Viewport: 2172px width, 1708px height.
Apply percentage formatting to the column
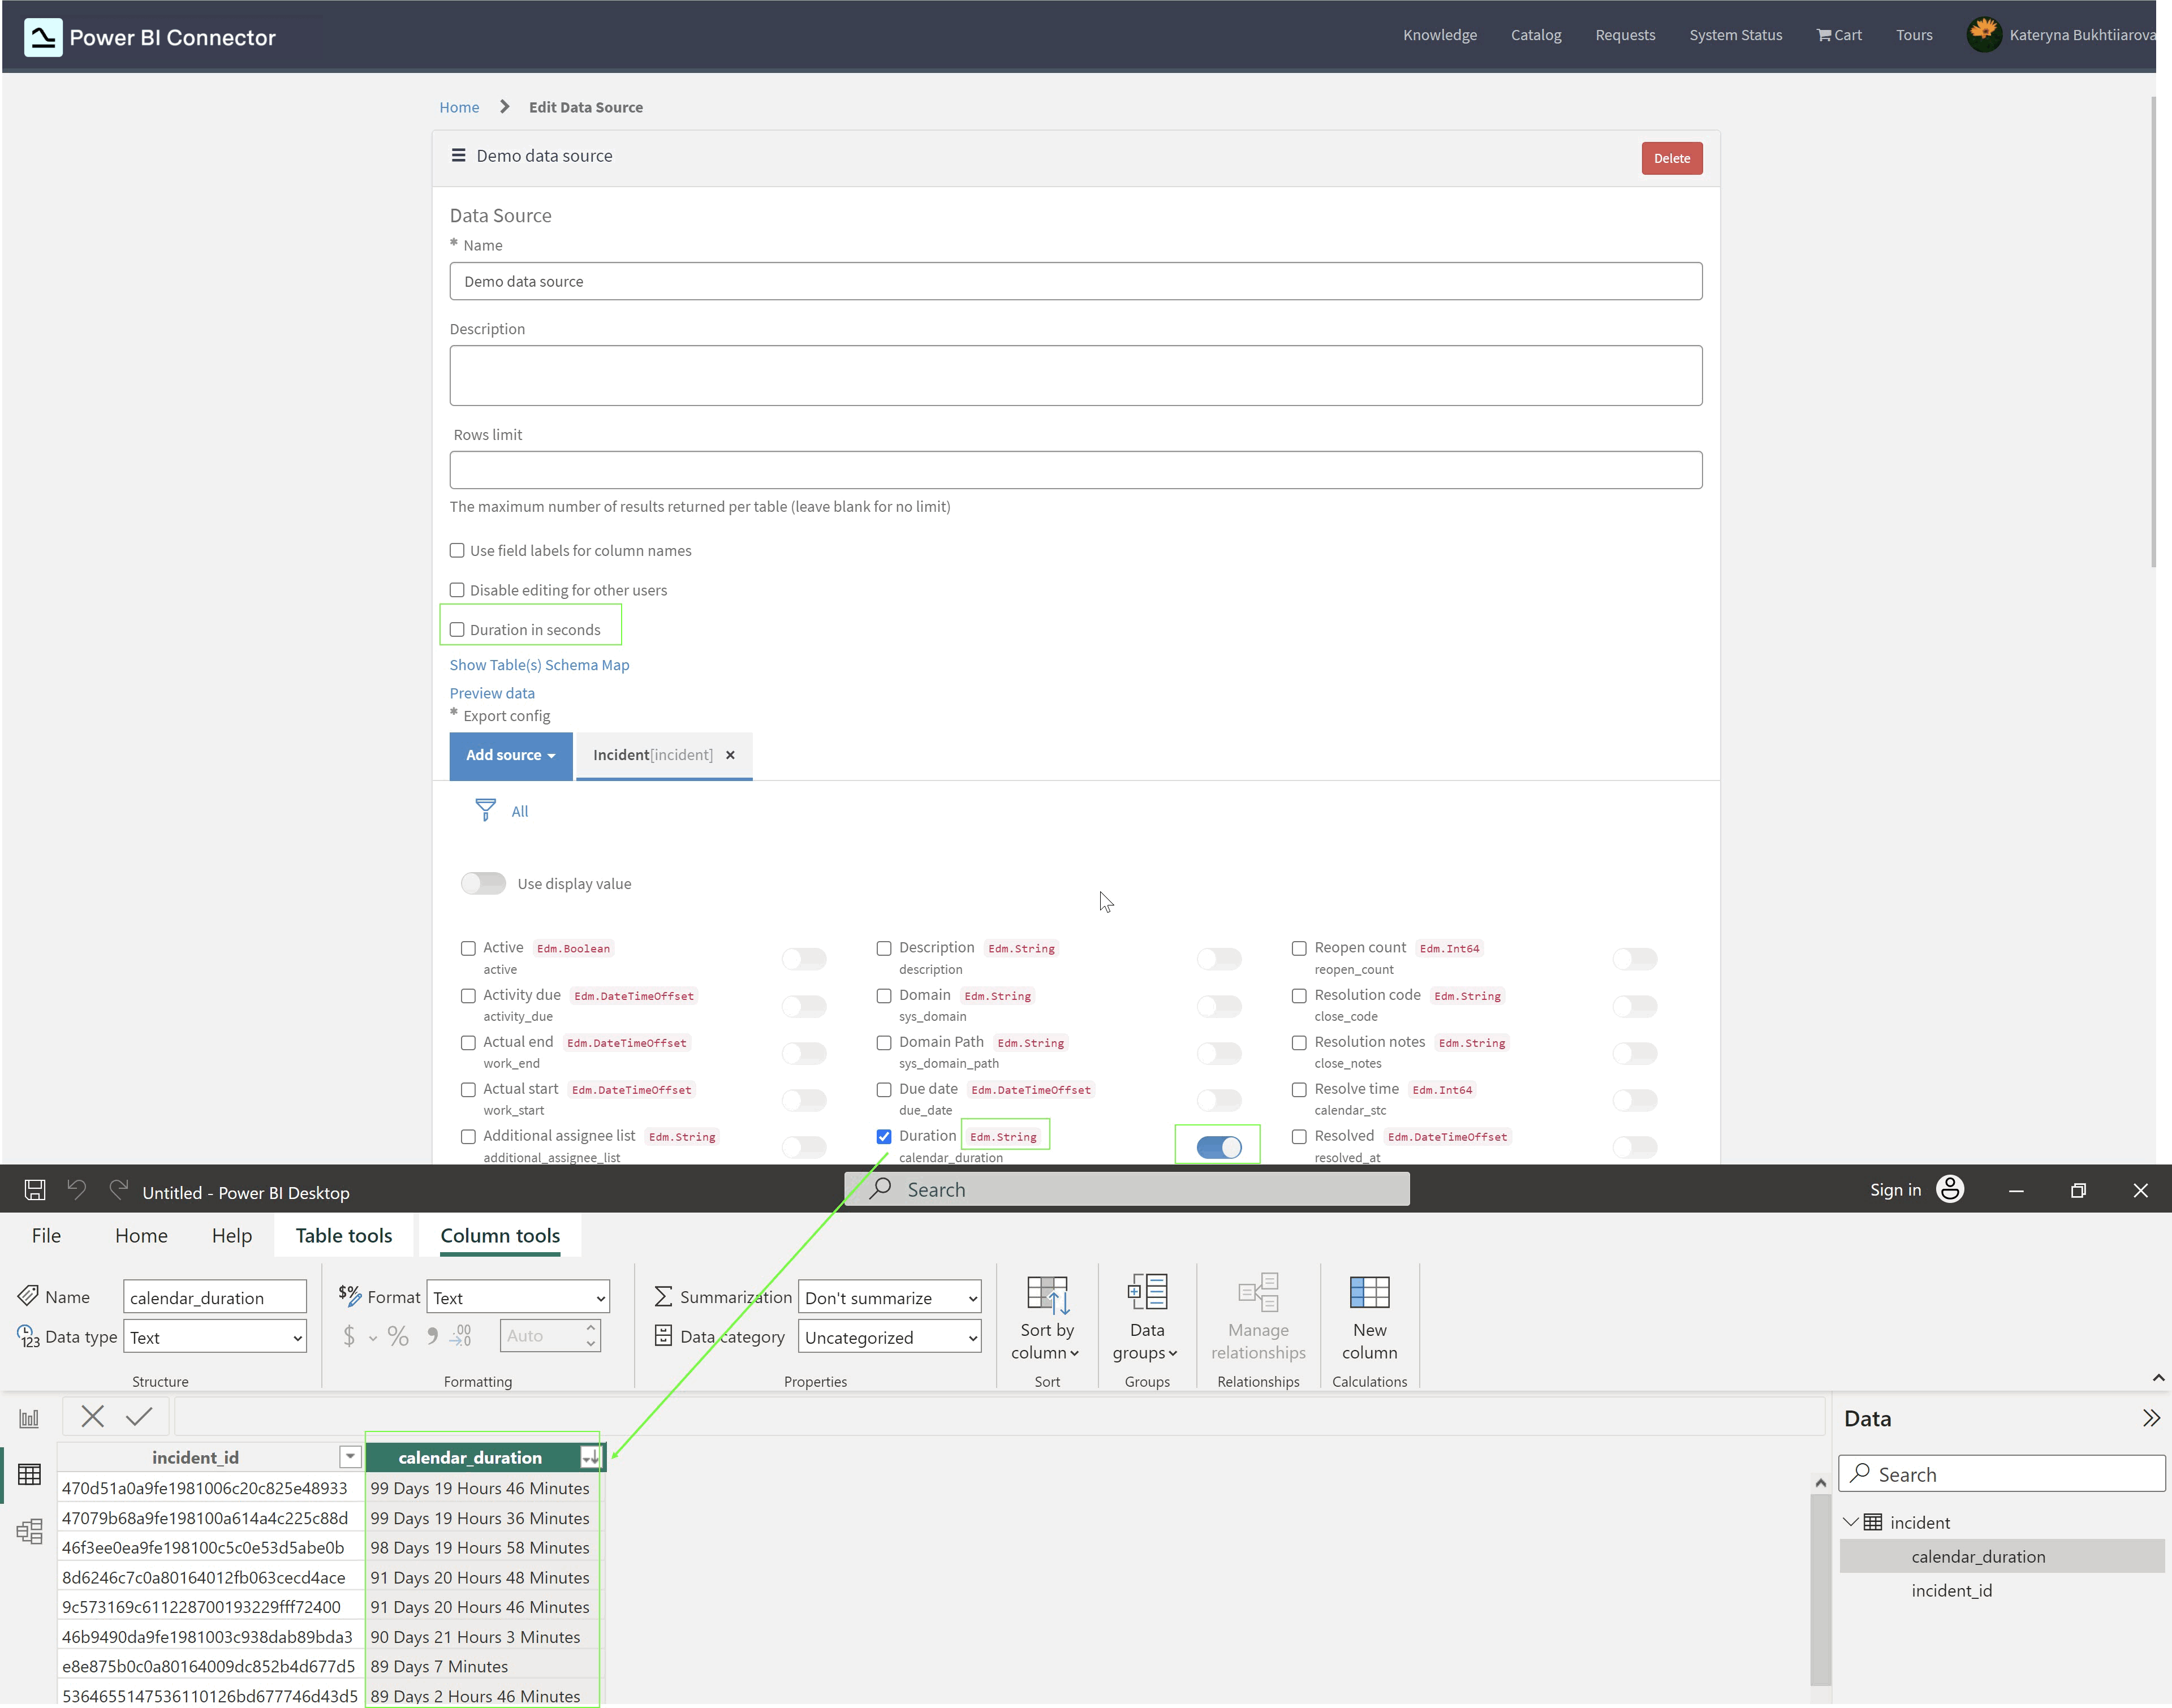(398, 1335)
